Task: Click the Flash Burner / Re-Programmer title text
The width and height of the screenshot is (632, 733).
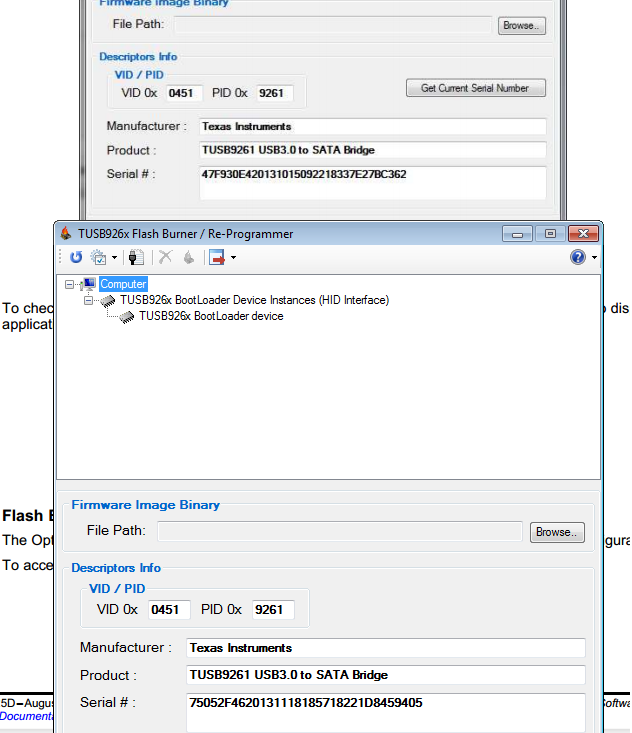Action: point(186,234)
